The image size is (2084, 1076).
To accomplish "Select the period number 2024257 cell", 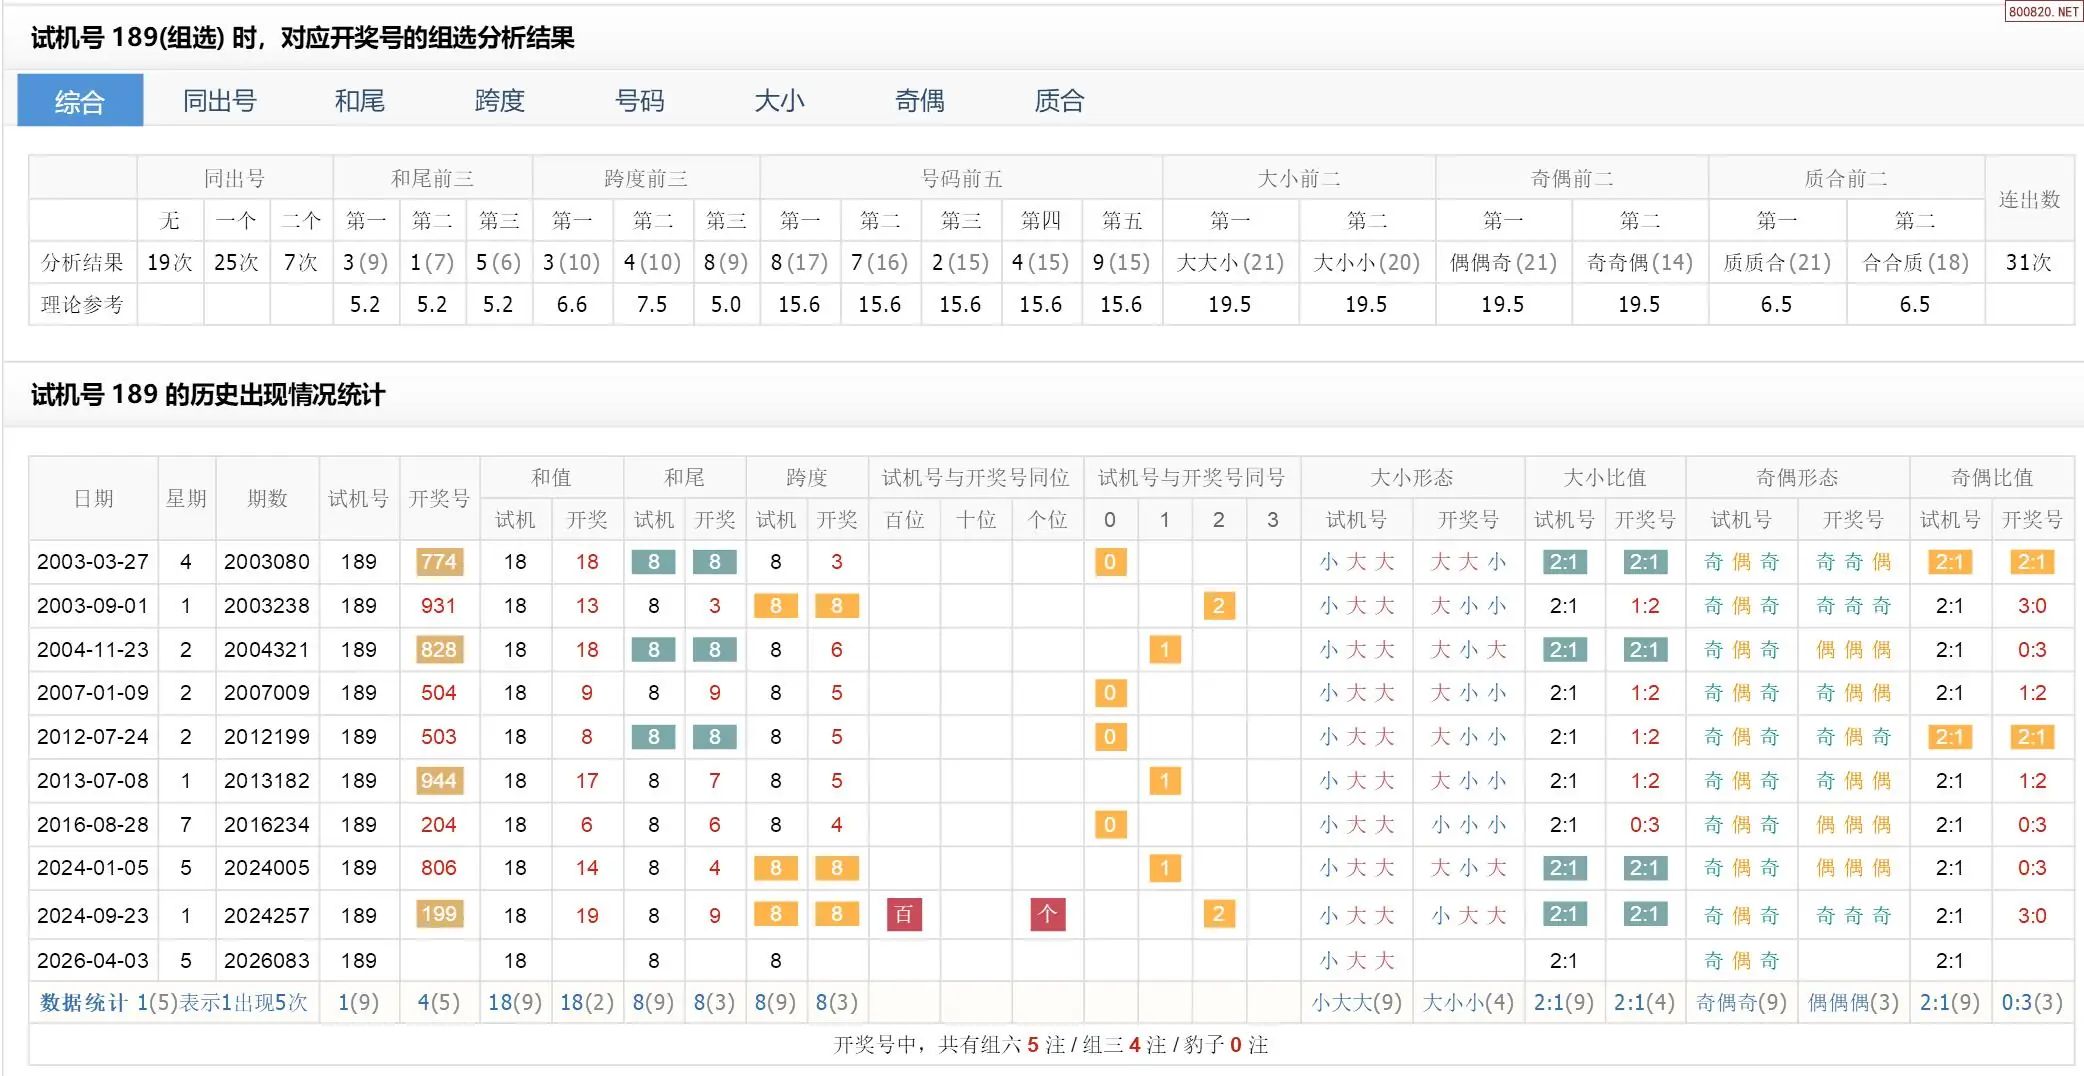I will click(x=267, y=916).
